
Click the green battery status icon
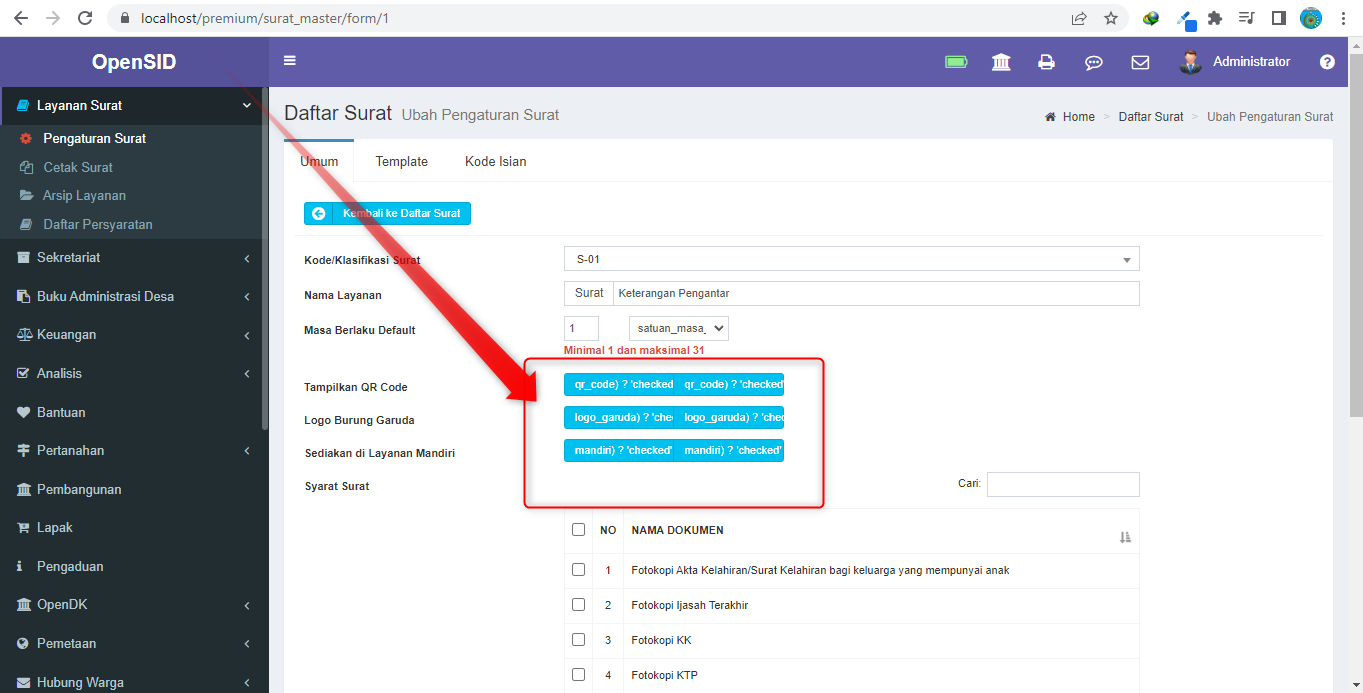(956, 62)
